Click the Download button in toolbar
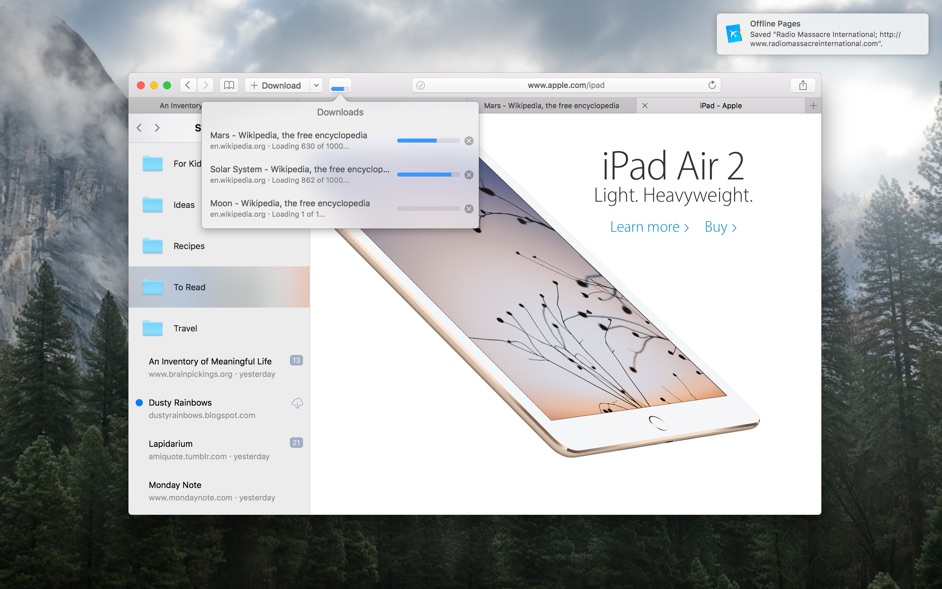 [276, 85]
